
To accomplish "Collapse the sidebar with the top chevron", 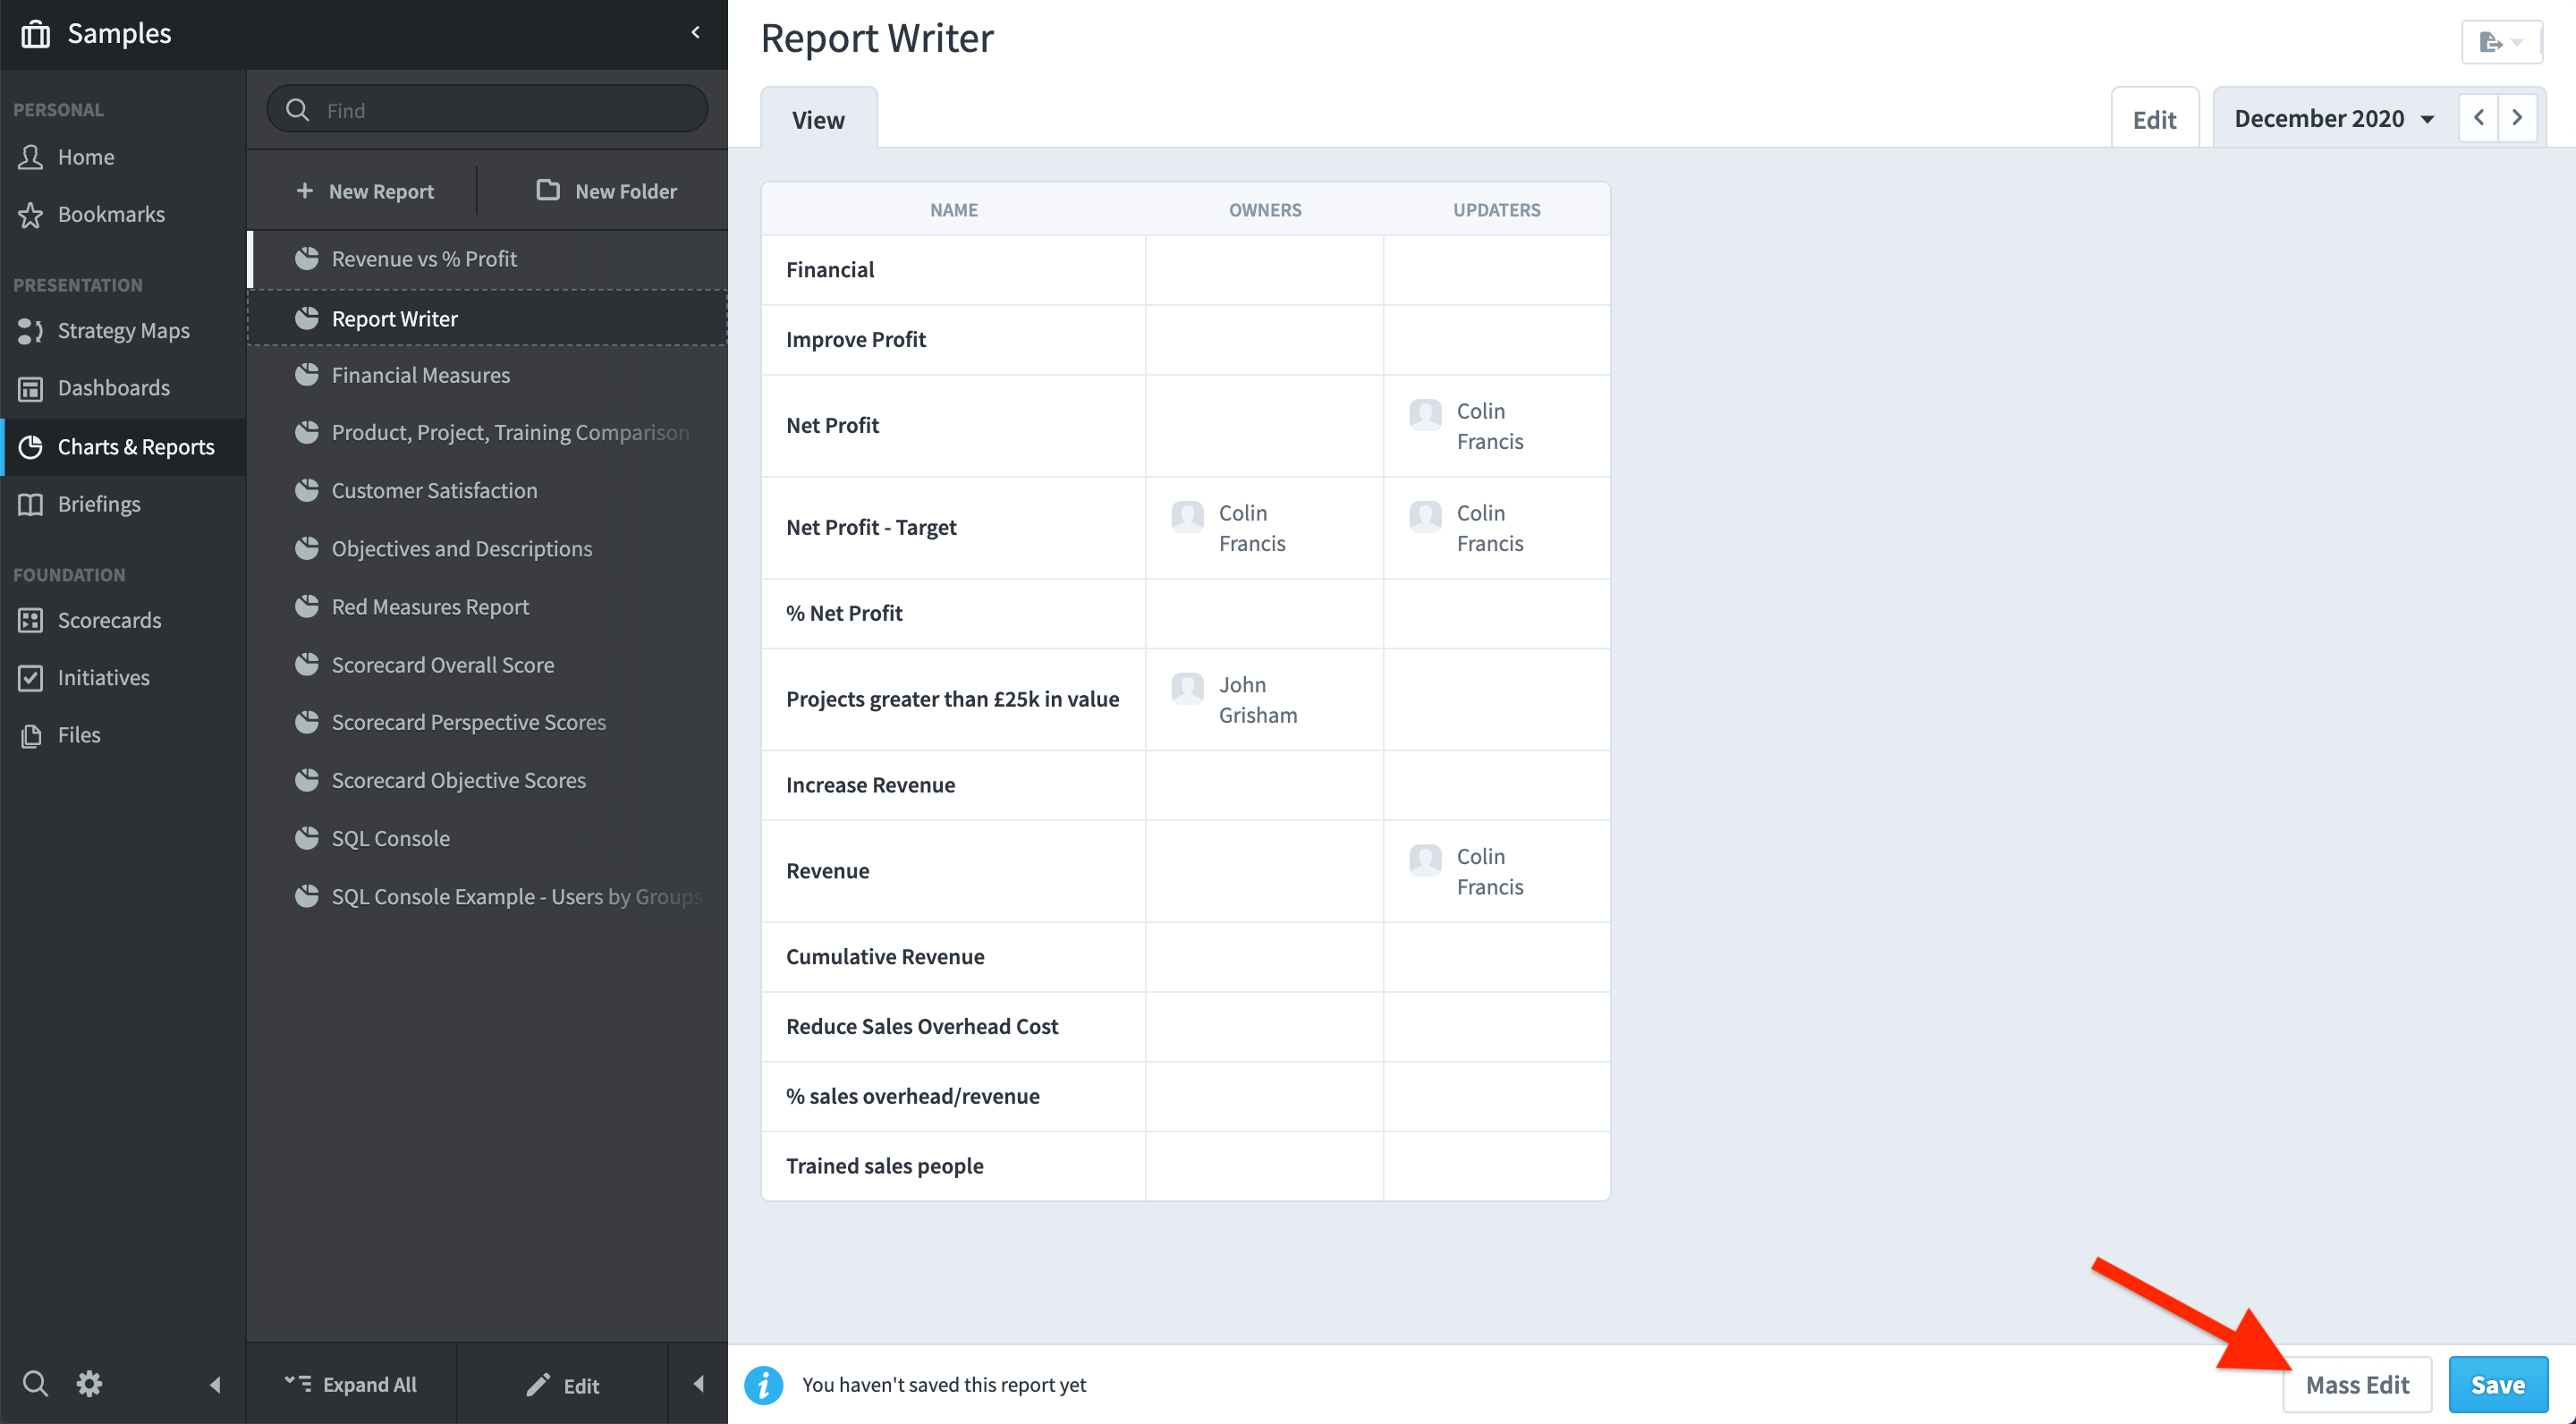I will tap(696, 33).
